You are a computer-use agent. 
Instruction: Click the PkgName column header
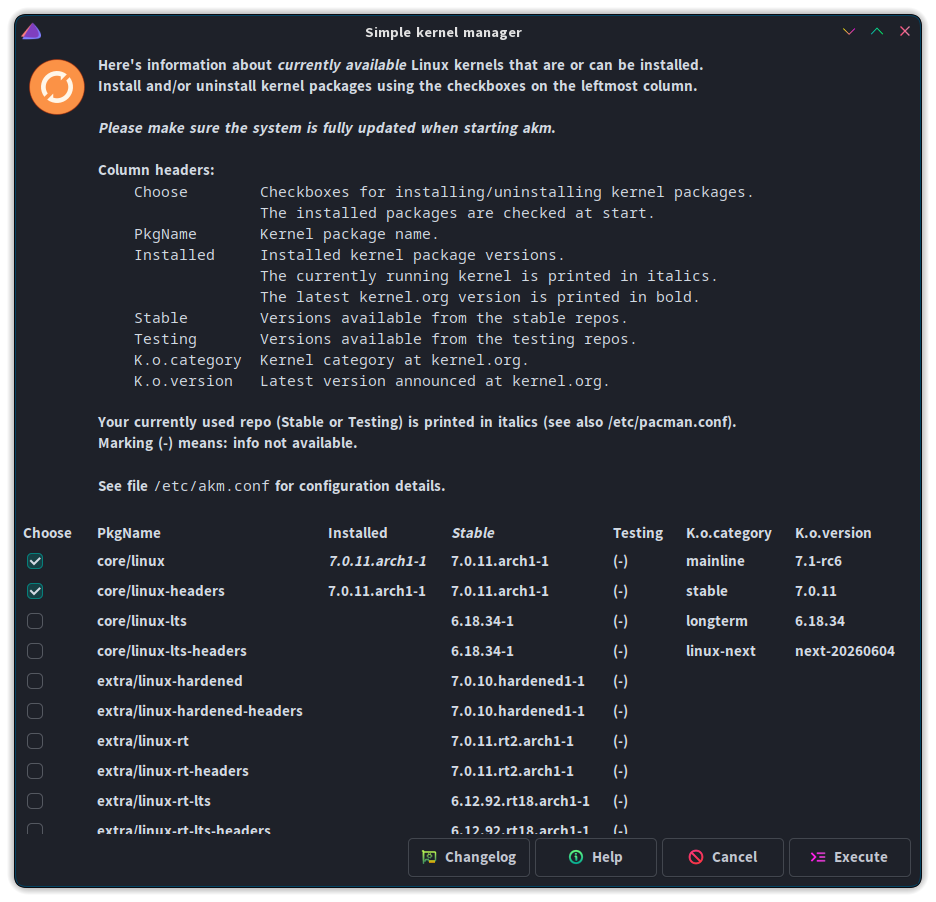pyautogui.click(x=129, y=533)
